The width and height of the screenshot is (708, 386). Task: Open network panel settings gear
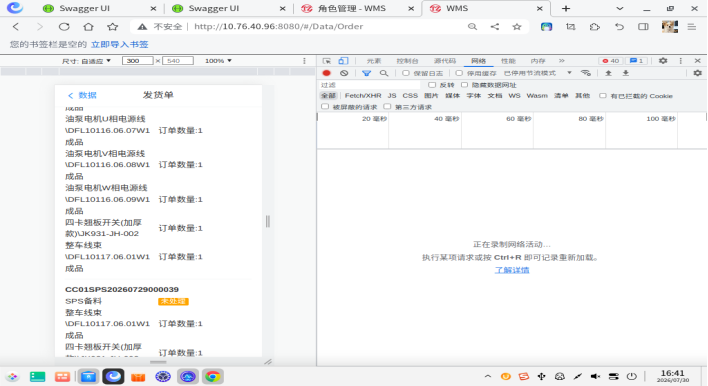point(698,73)
